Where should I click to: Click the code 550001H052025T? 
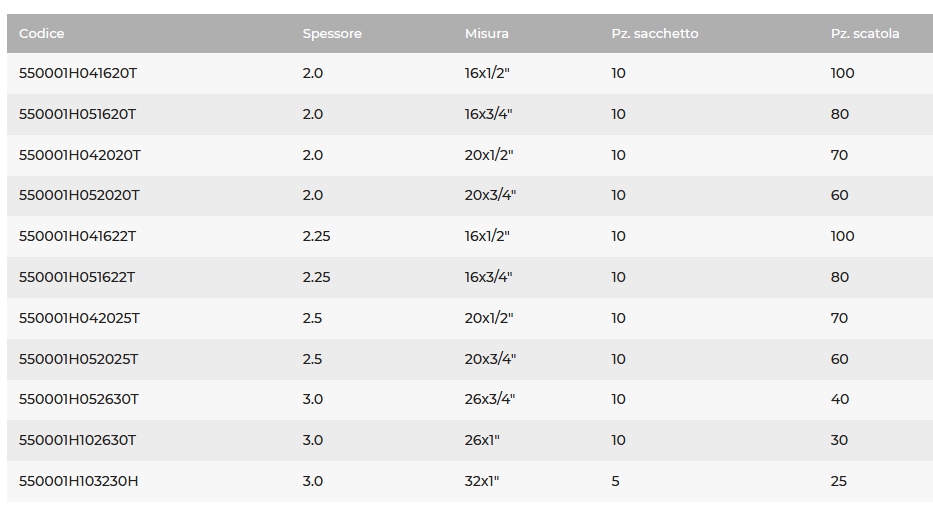pos(79,359)
